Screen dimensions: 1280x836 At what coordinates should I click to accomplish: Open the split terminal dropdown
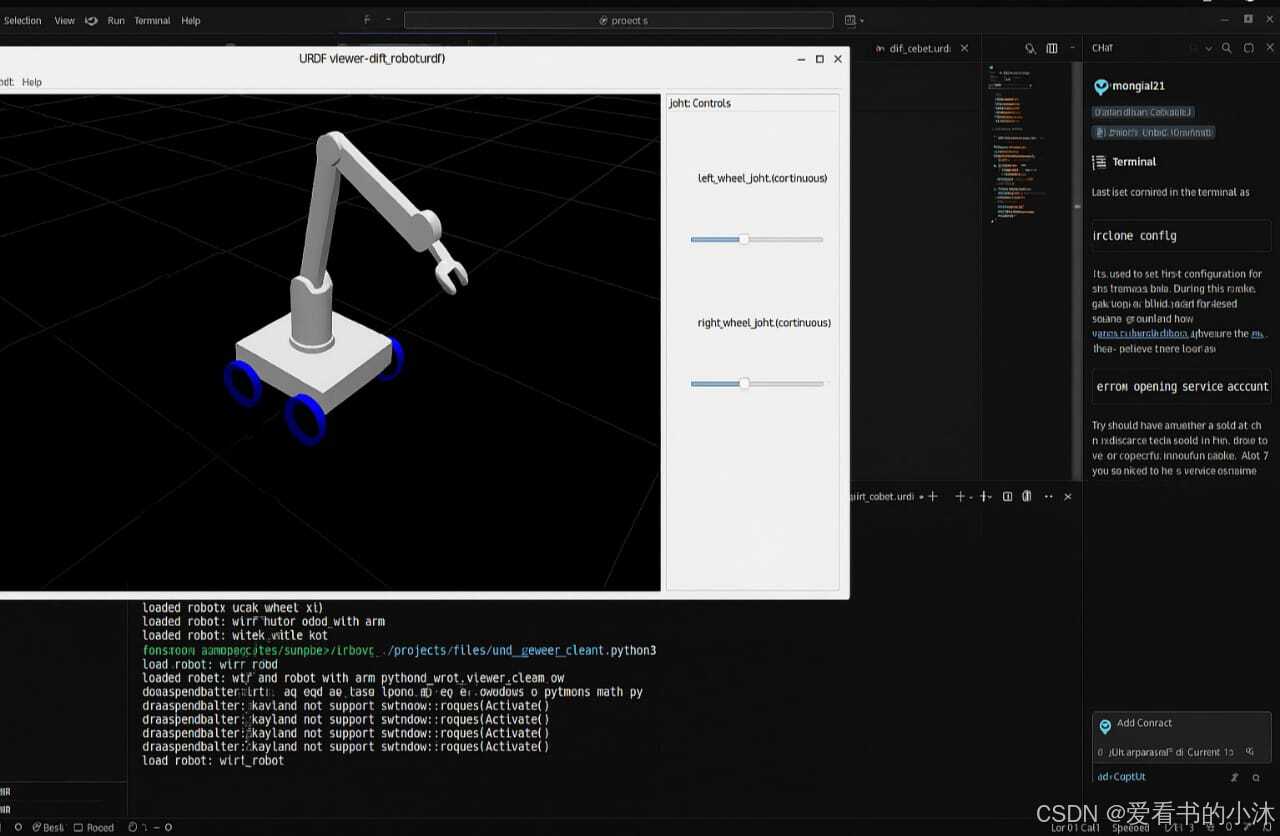point(986,496)
